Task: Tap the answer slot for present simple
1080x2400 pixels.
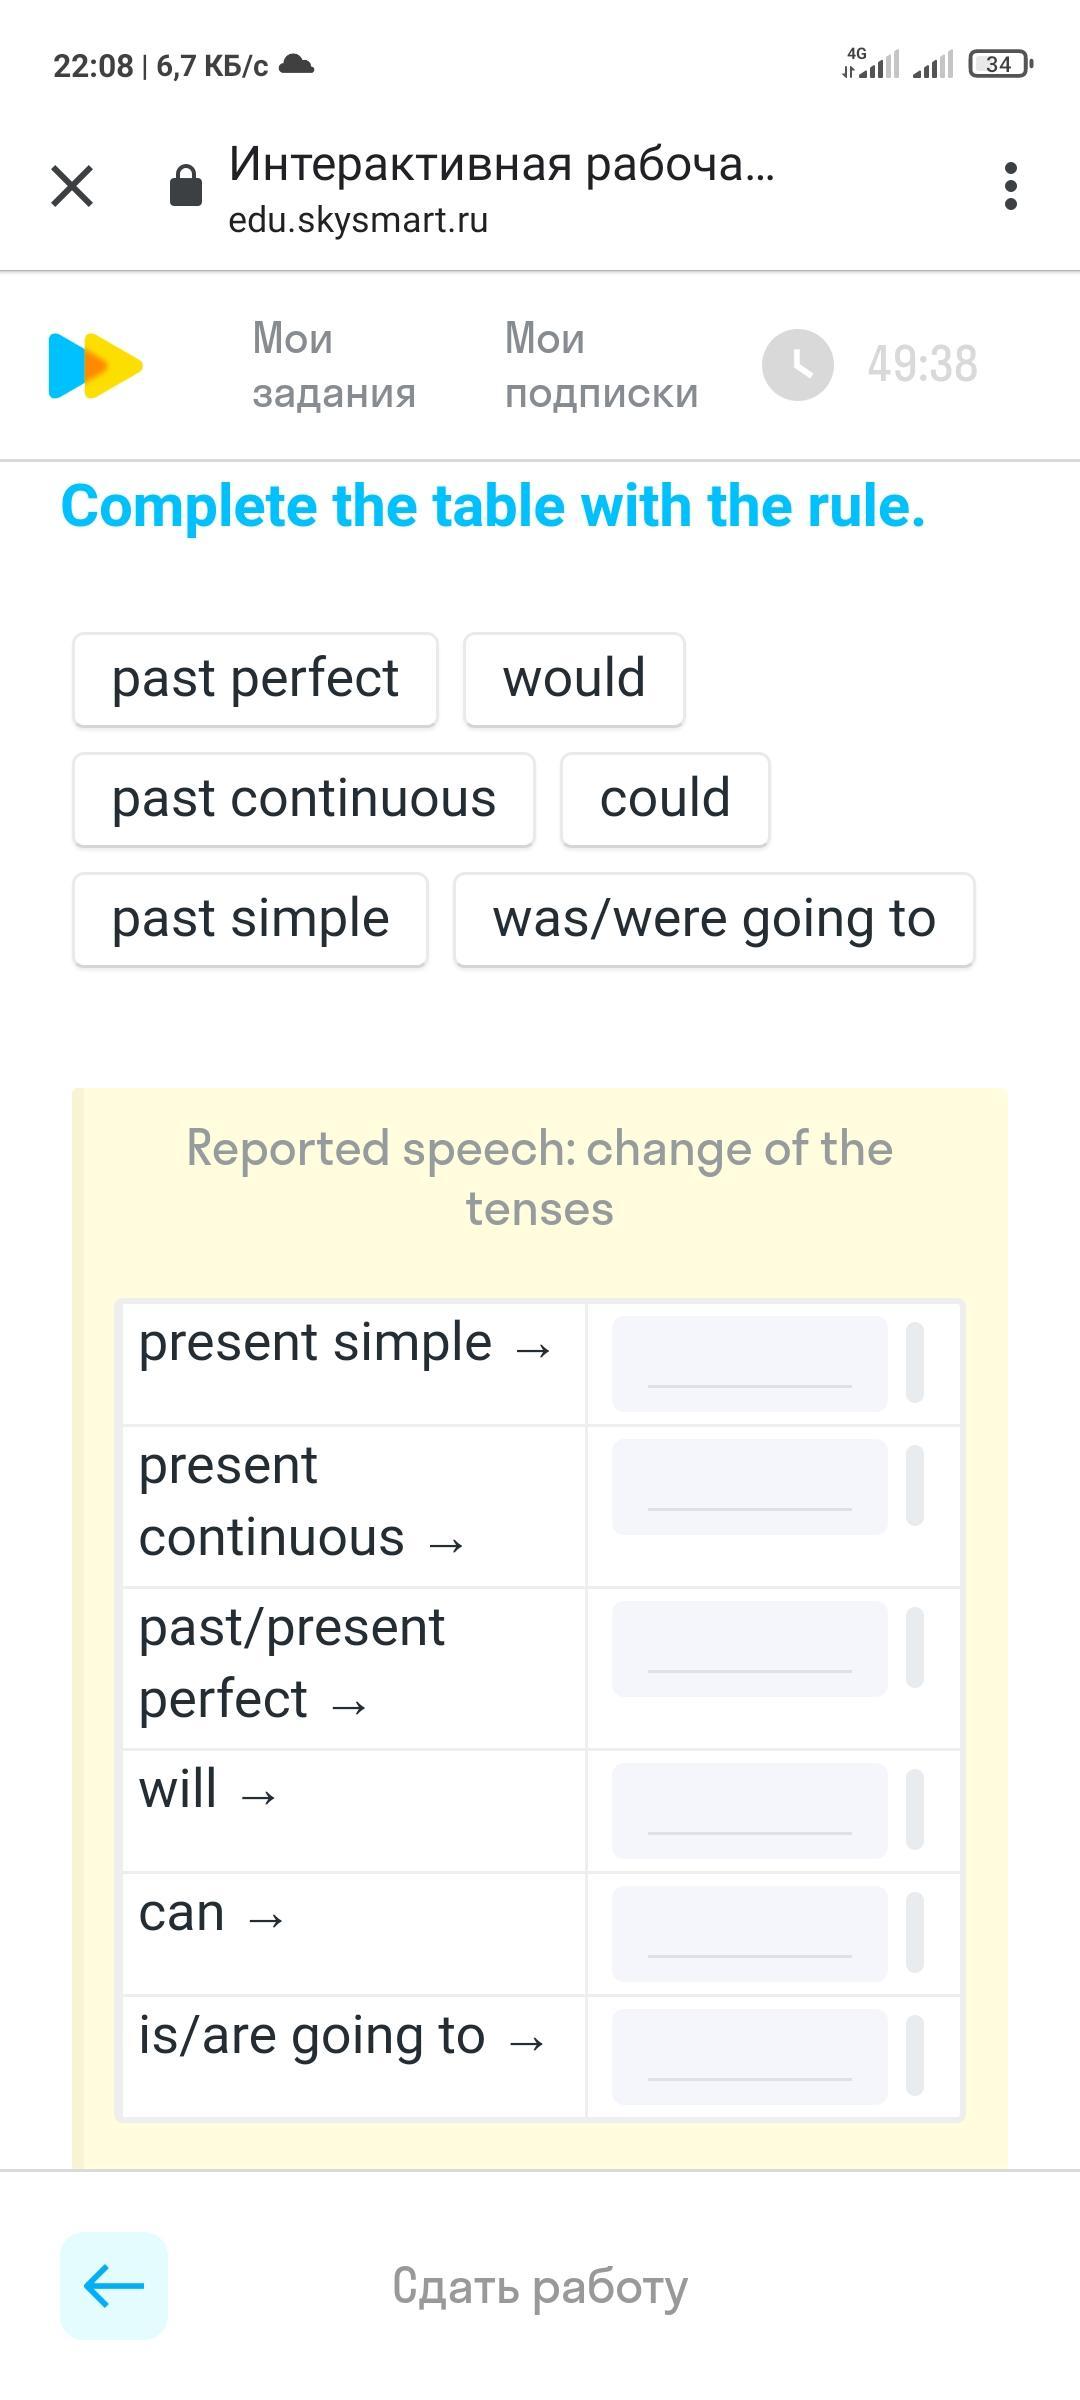Action: [x=750, y=1364]
